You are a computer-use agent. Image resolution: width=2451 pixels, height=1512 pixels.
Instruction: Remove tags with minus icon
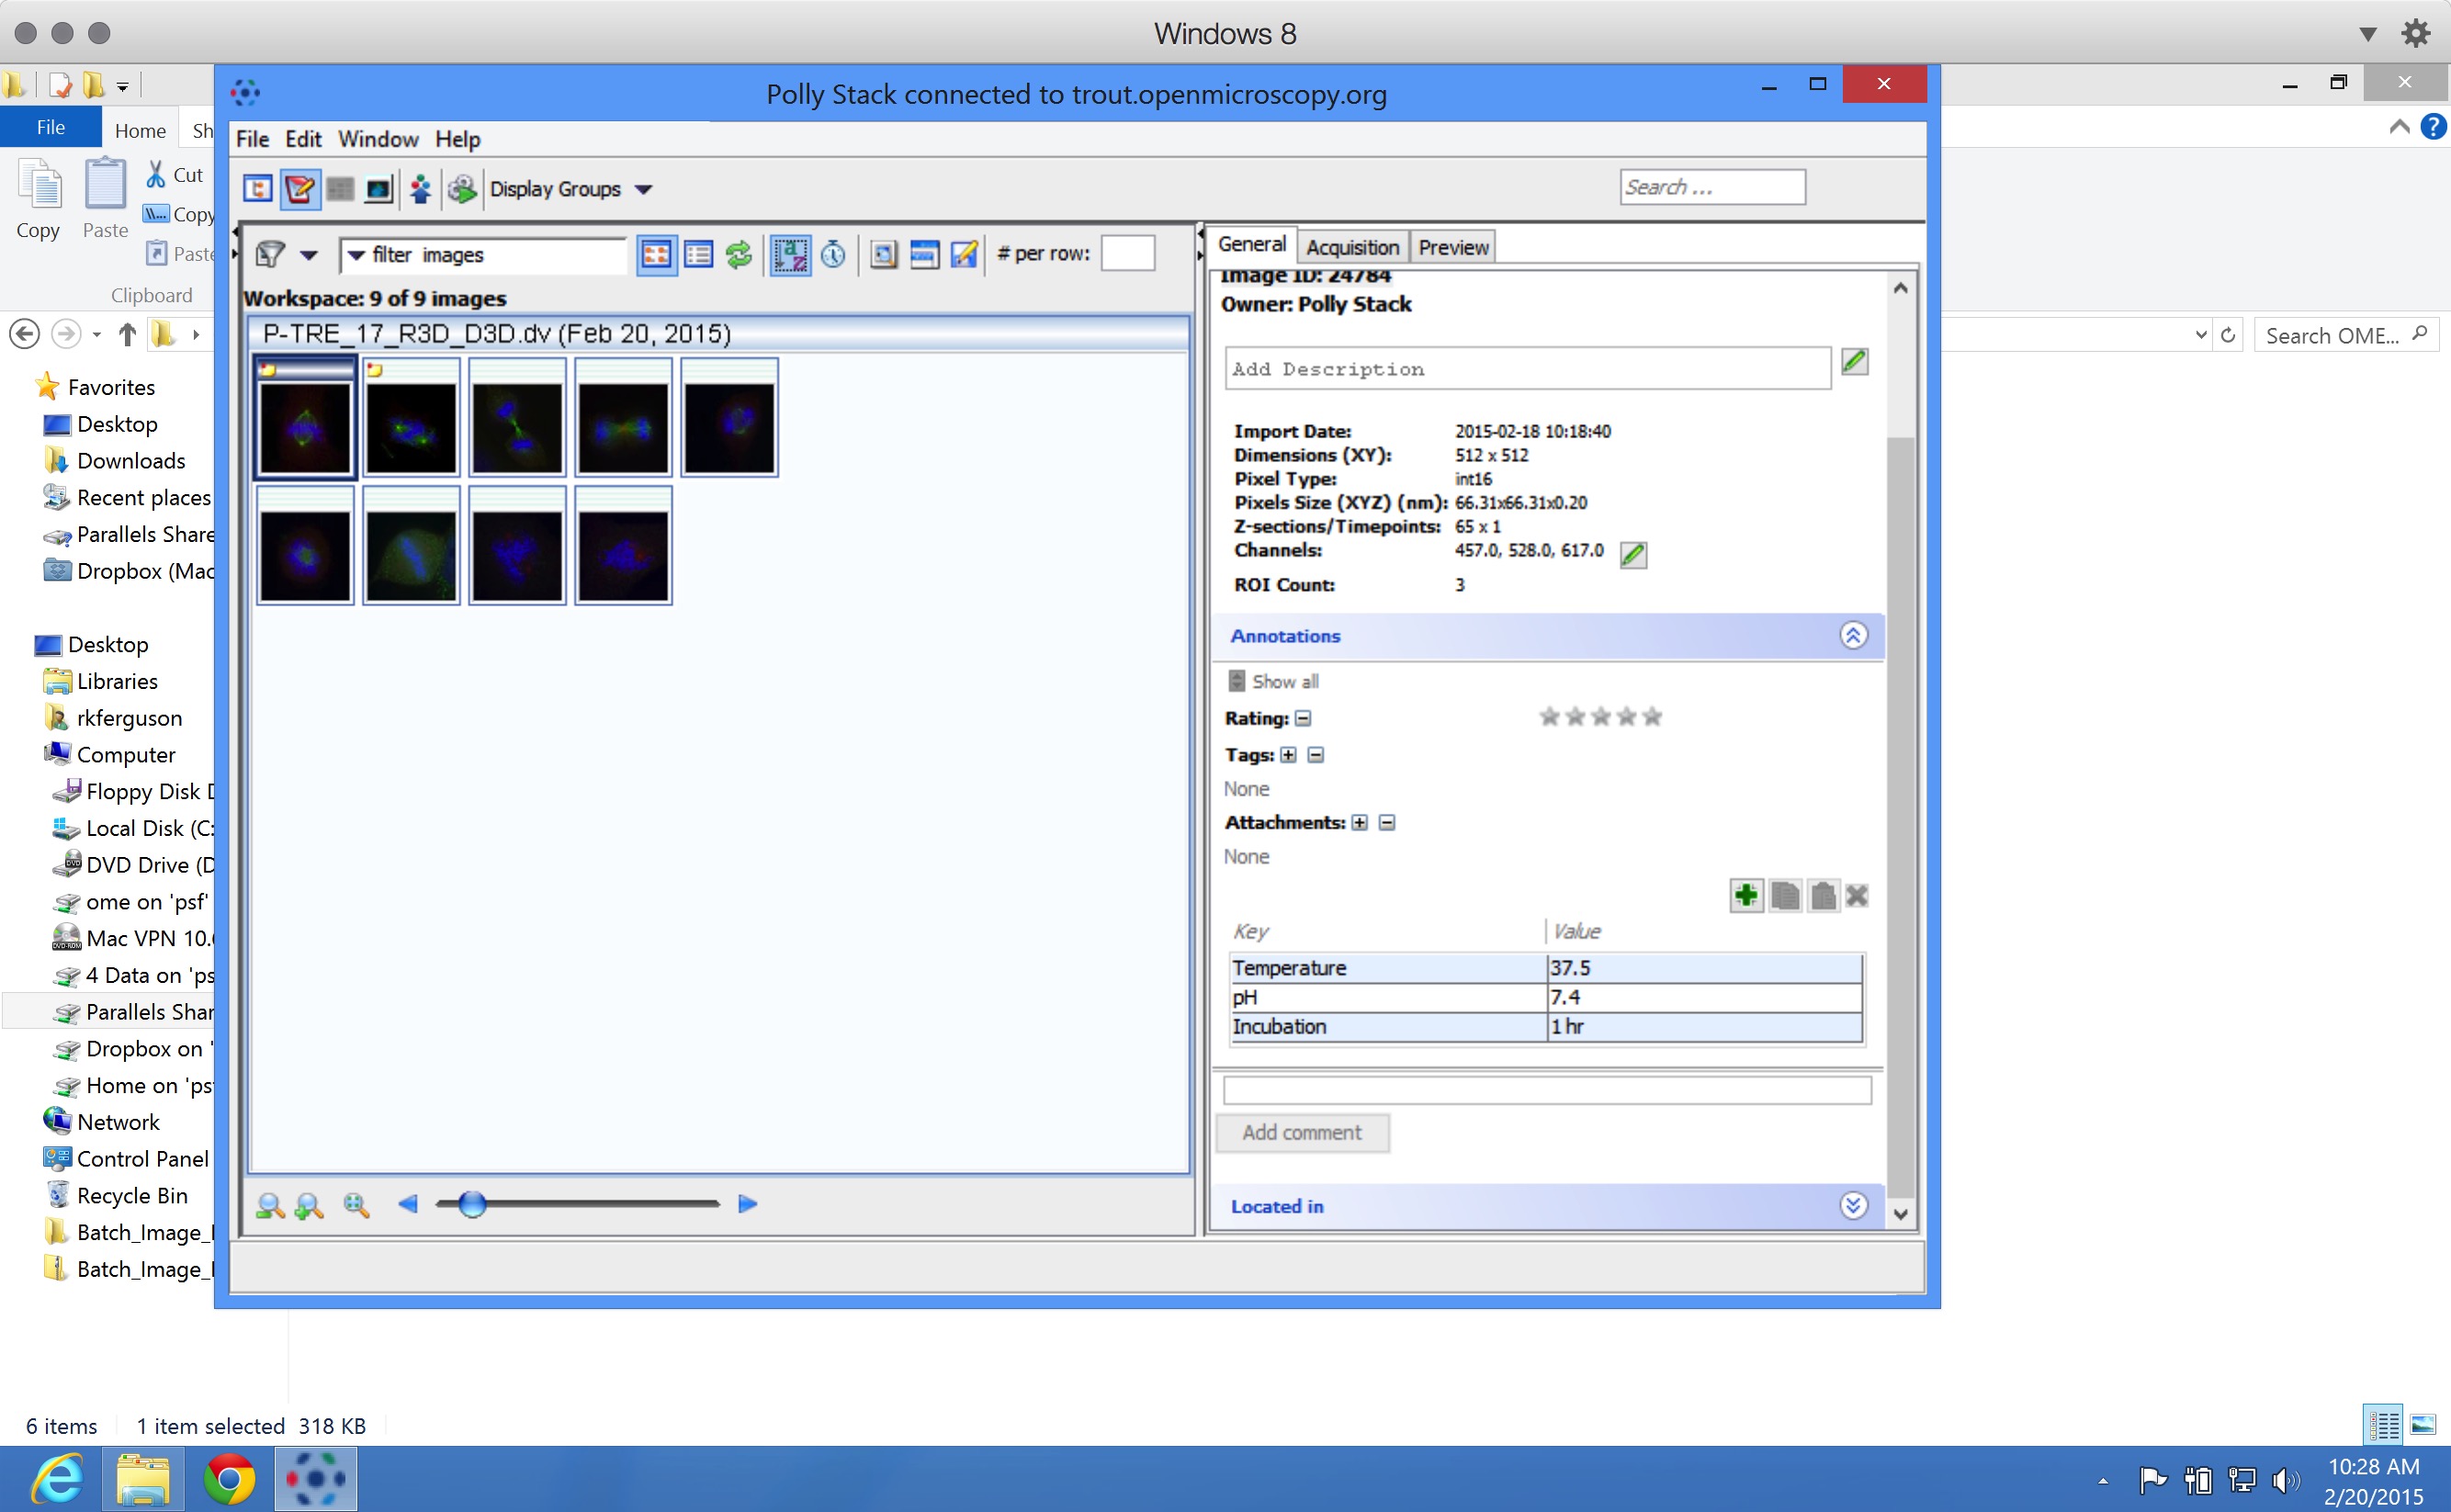click(x=1316, y=755)
